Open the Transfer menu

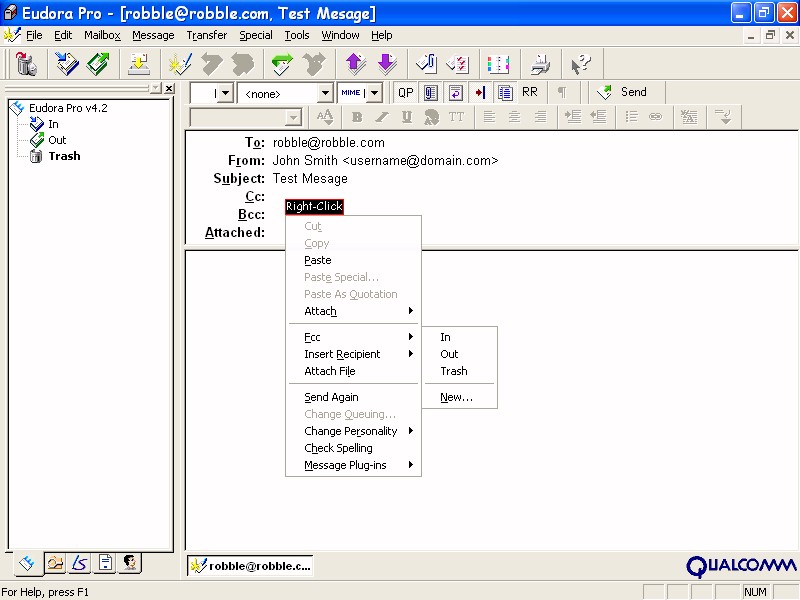click(x=207, y=35)
